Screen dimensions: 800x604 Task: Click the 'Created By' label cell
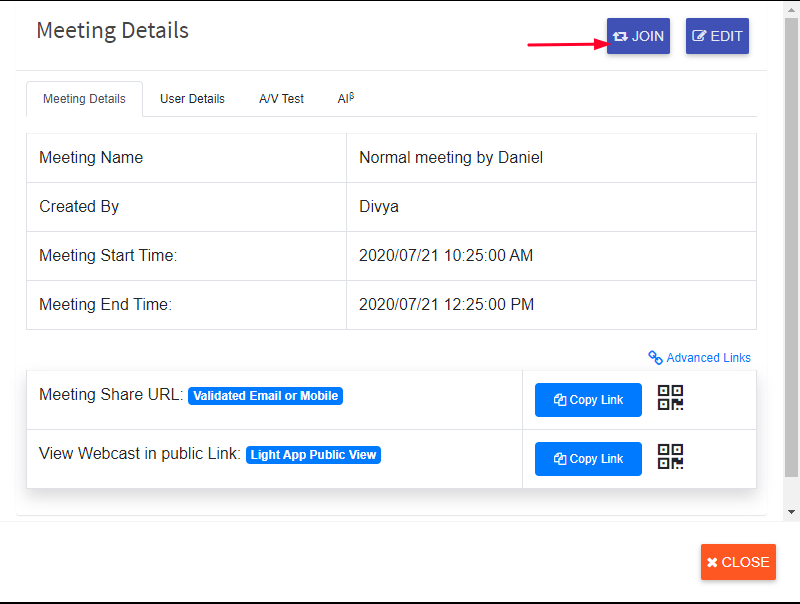[x=186, y=207]
